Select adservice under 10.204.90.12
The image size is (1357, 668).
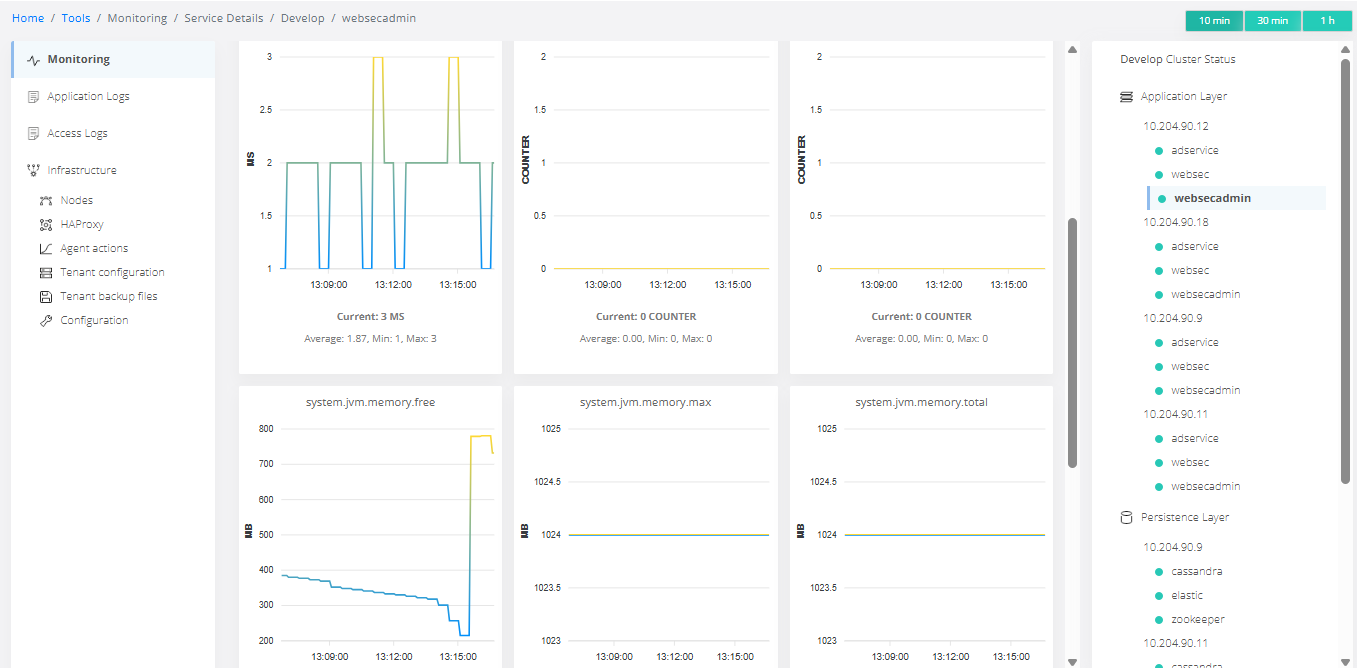1194,151
